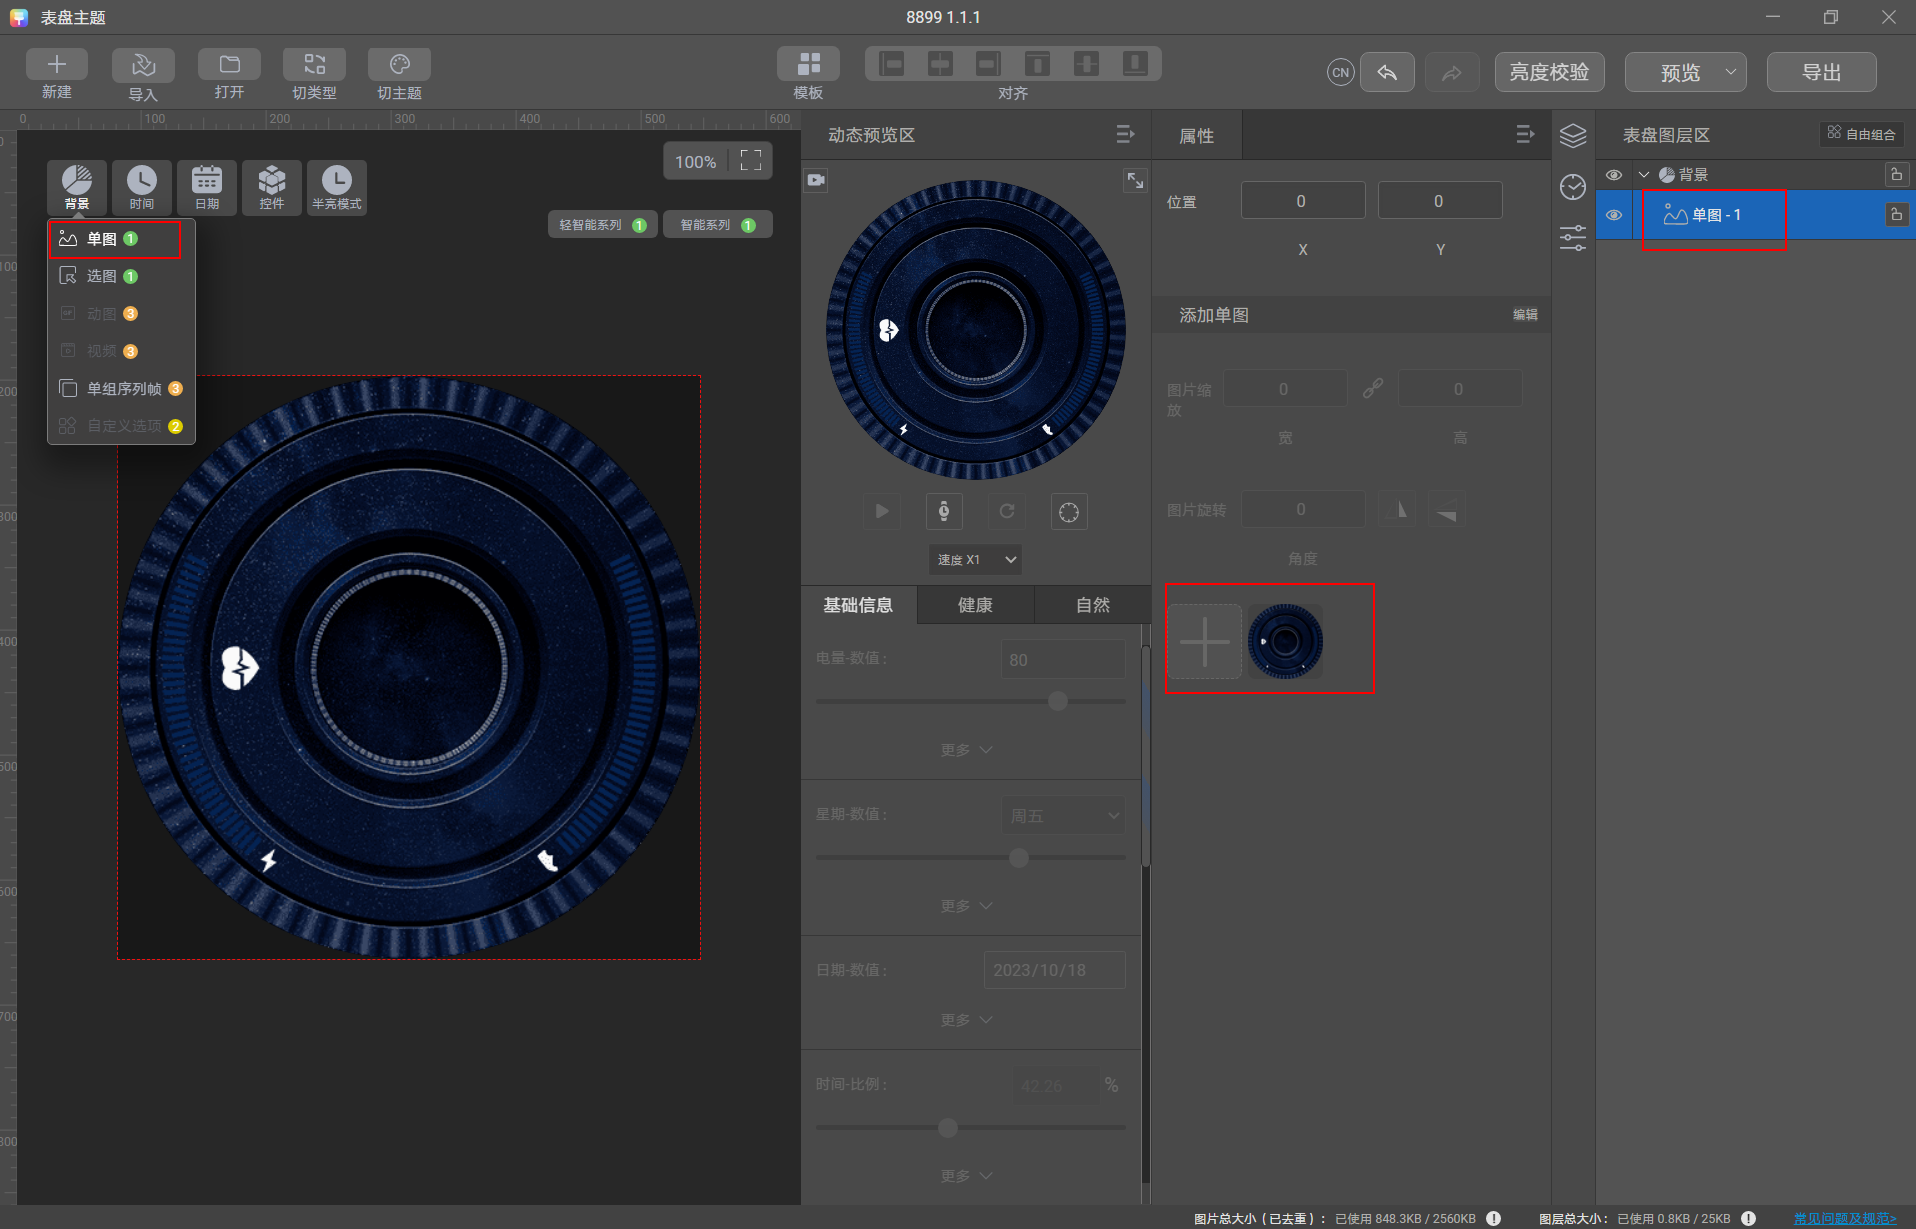
Task: Choose the 日期 calendar component tool
Action: pyautogui.click(x=206, y=187)
